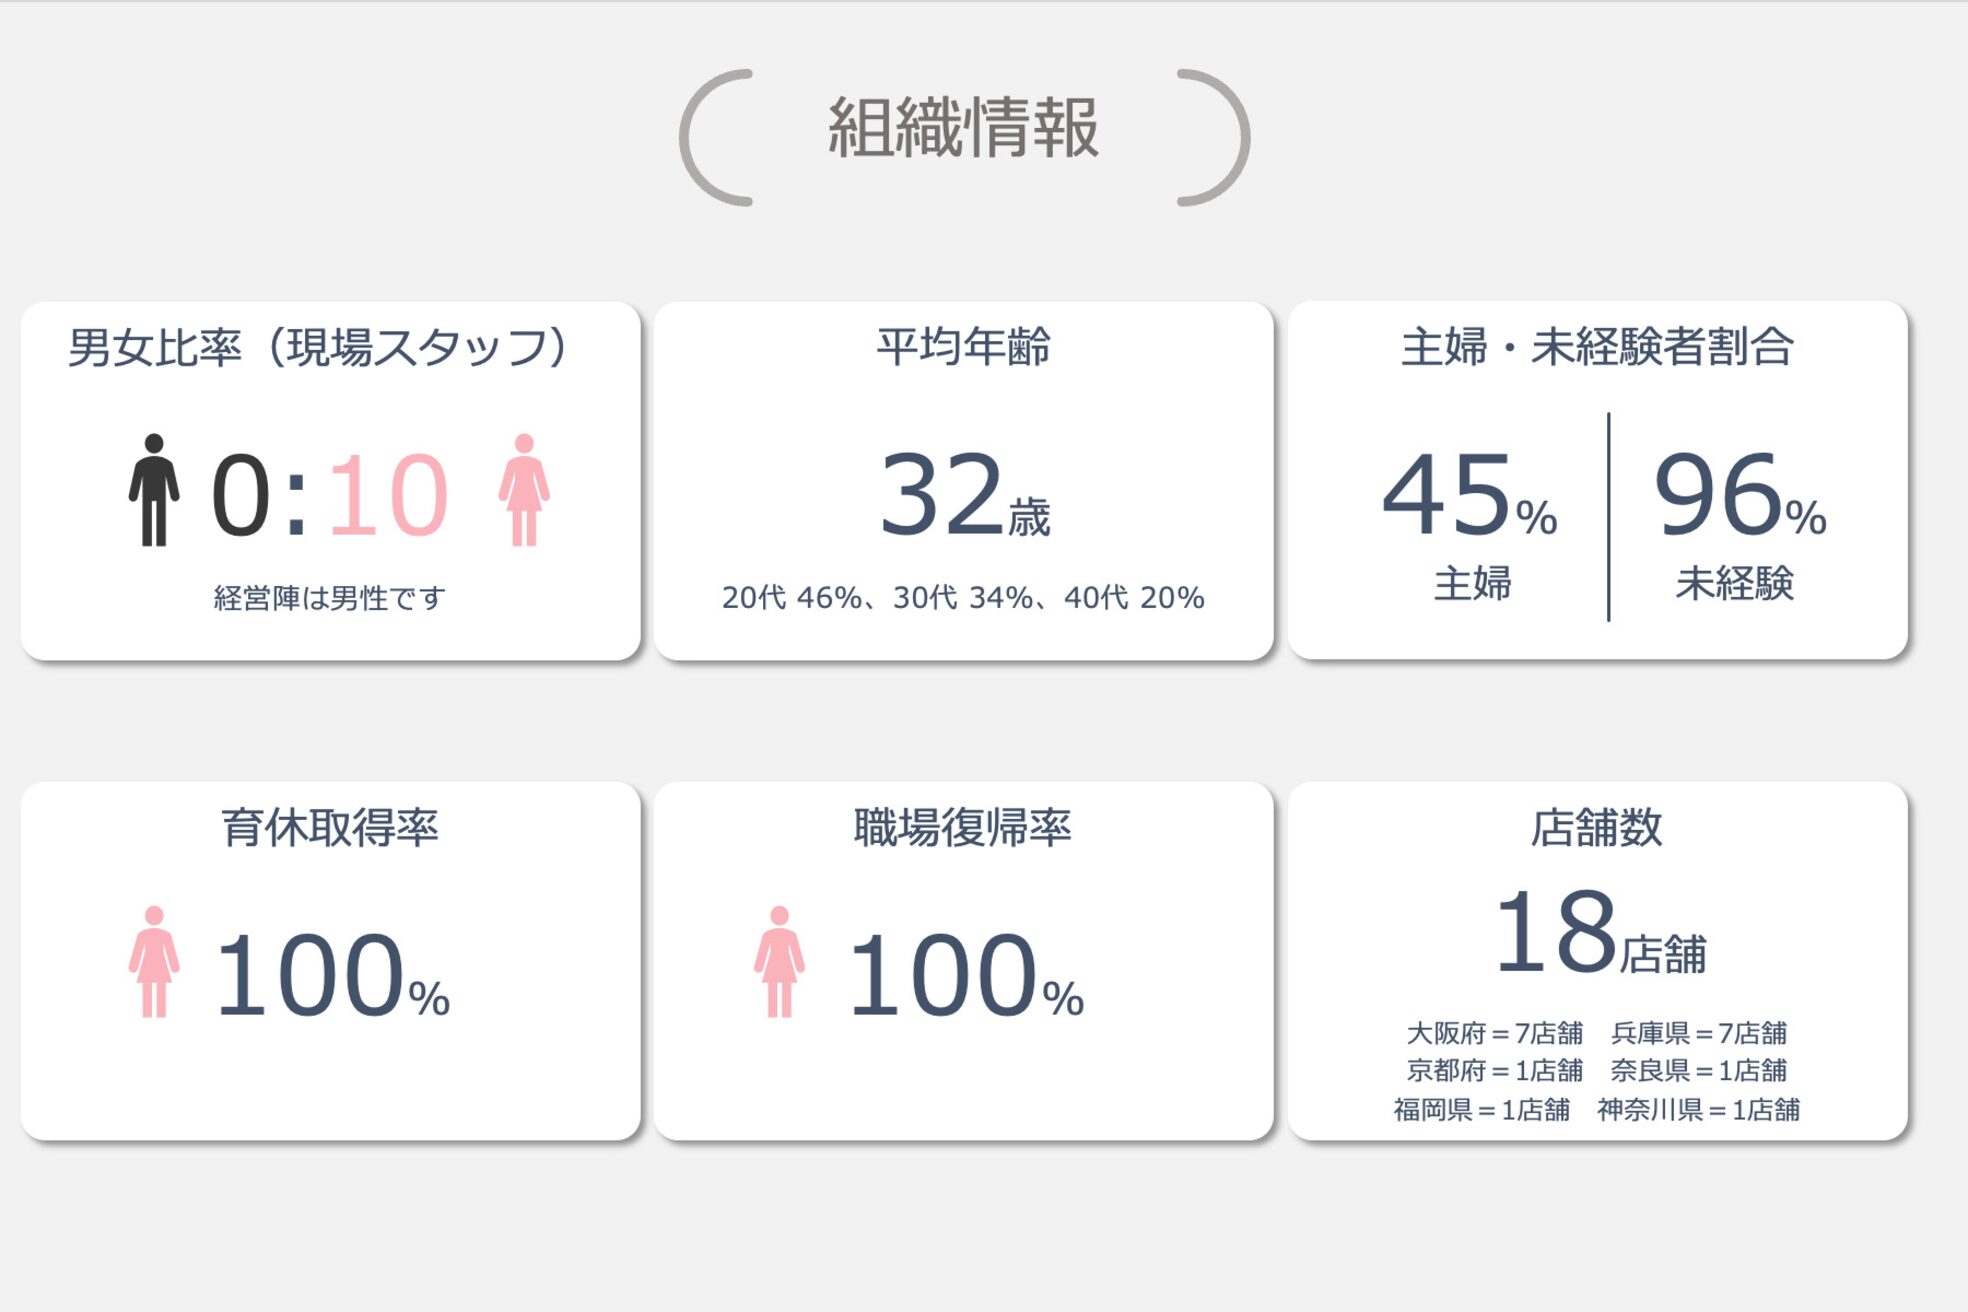Click the 45% 主婦 figure
Image resolution: width=1968 pixels, height=1312 pixels.
coord(1469,497)
